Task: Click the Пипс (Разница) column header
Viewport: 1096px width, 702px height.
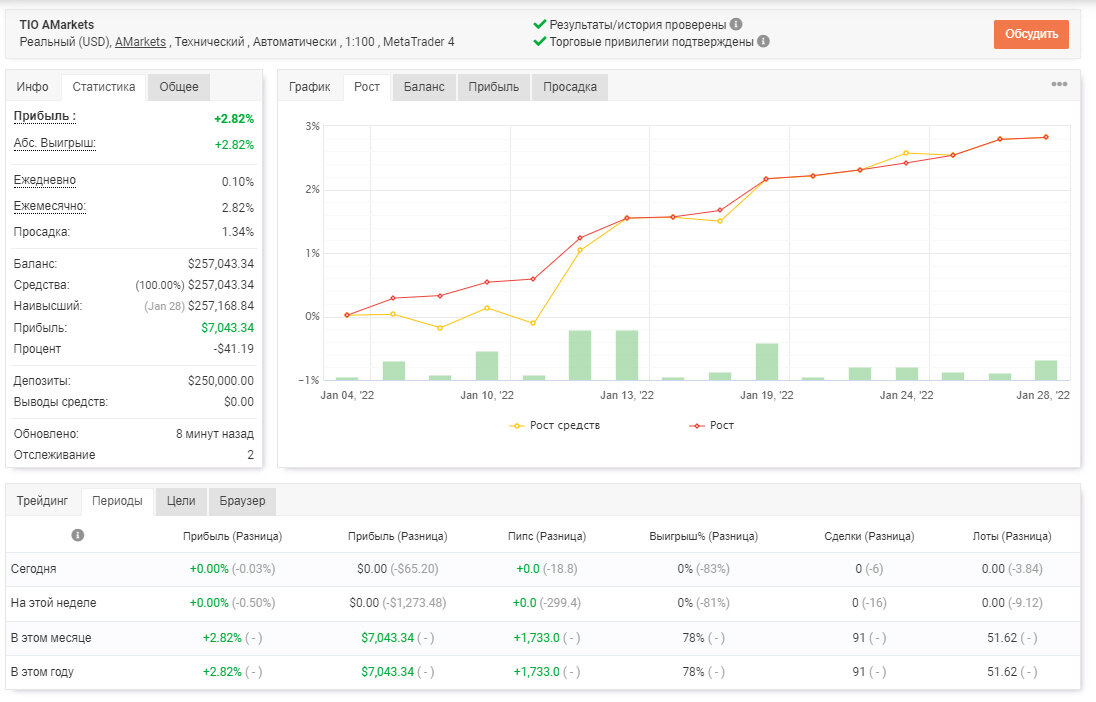Action: pos(547,536)
